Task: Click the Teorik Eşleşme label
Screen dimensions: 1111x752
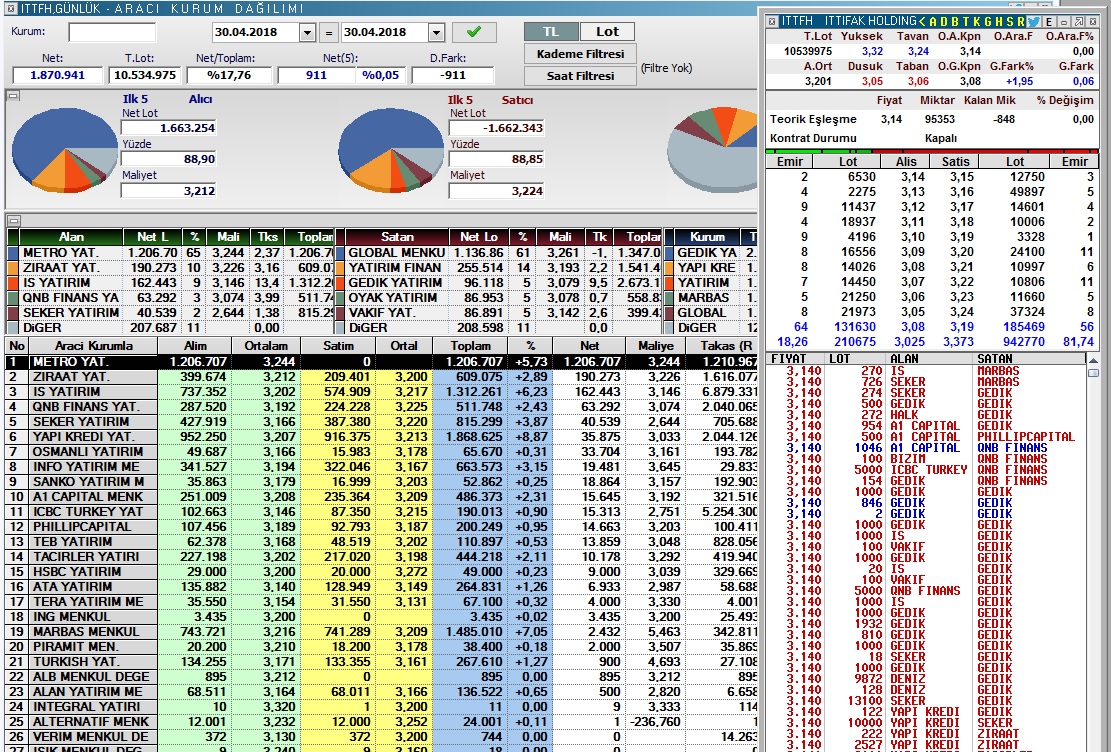Action: 813,119
